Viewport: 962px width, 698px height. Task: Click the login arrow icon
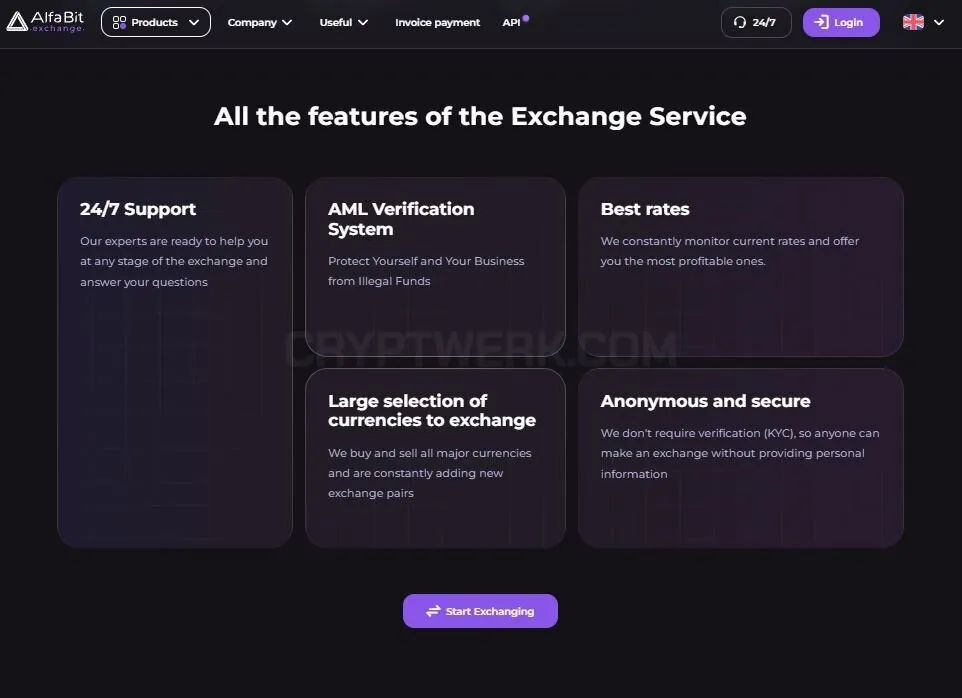(821, 22)
